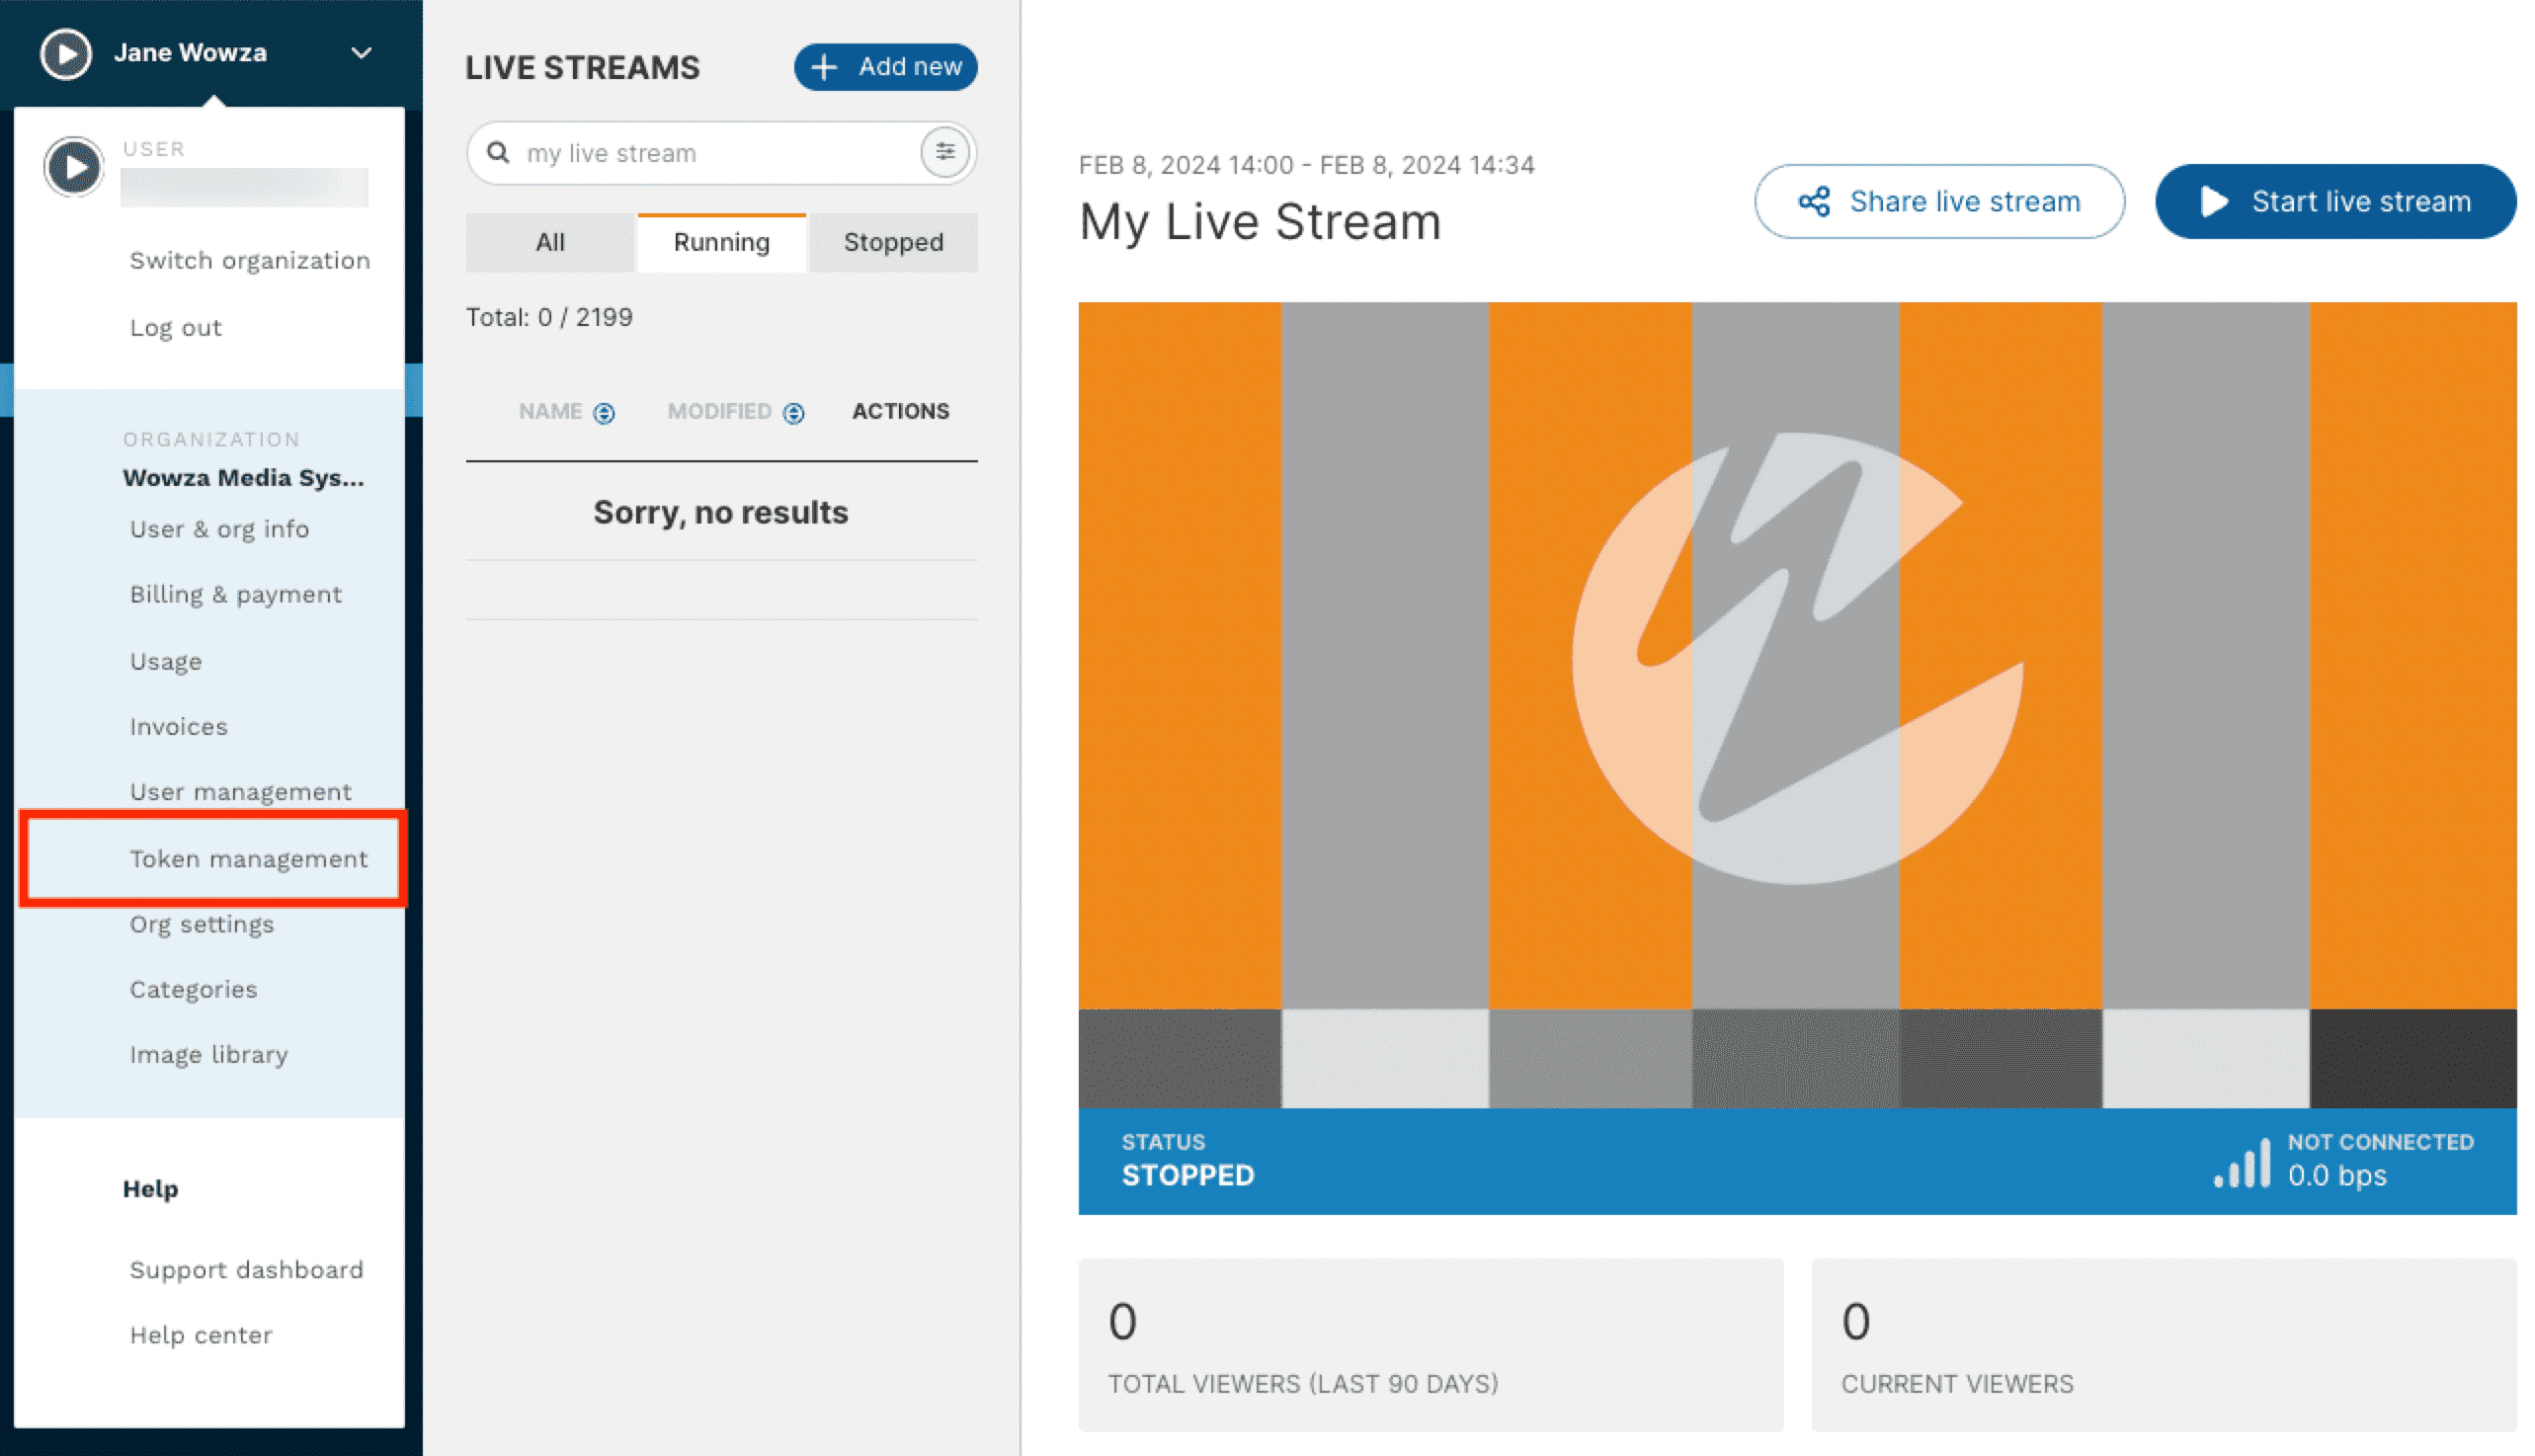Switch the stream list filter to Stopped
The image size is (2535, 1456).
pyautogui.click(x=892, y=242)
